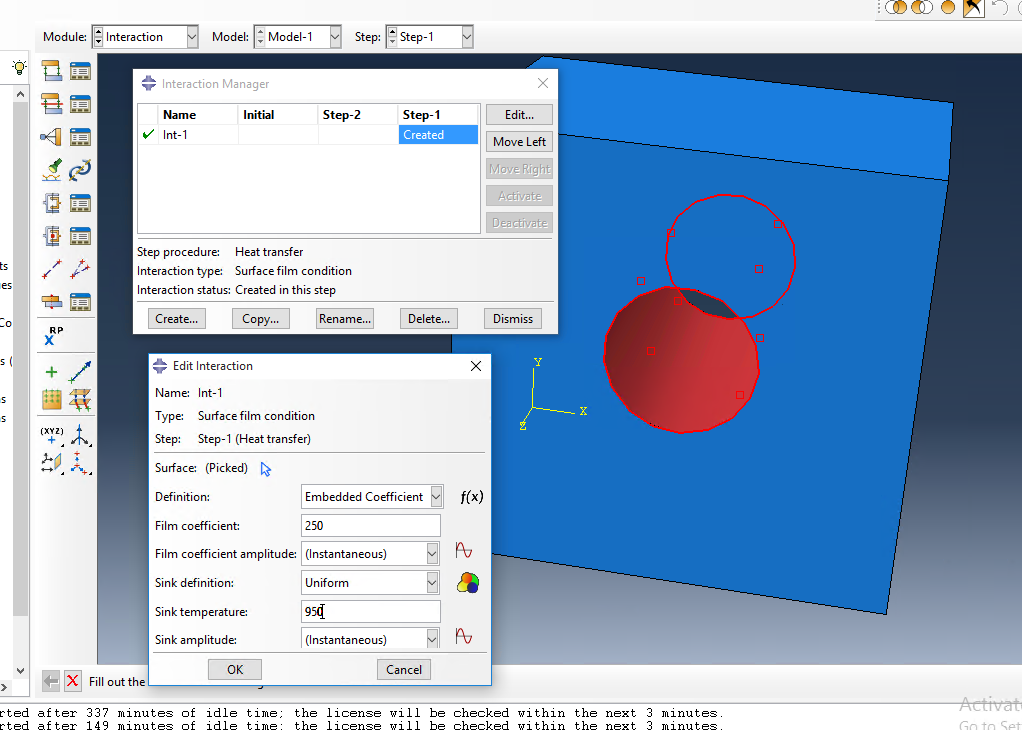
Task: Click the sink amplitude curve icon
Action: click(464, 637)
